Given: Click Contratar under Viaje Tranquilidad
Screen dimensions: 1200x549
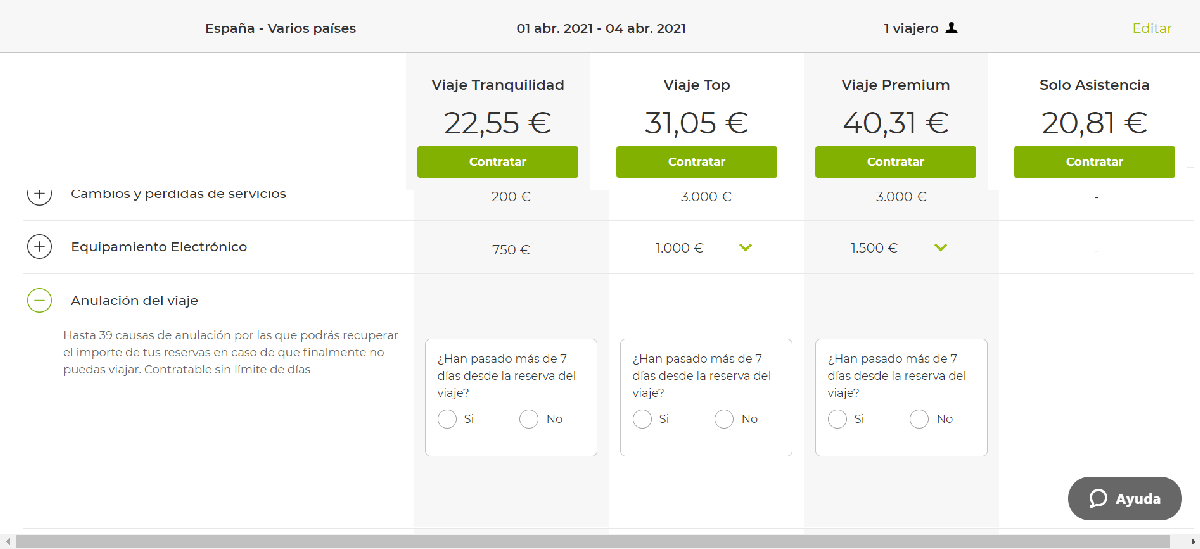Looking at the screenshot, I should pos(497,162).
